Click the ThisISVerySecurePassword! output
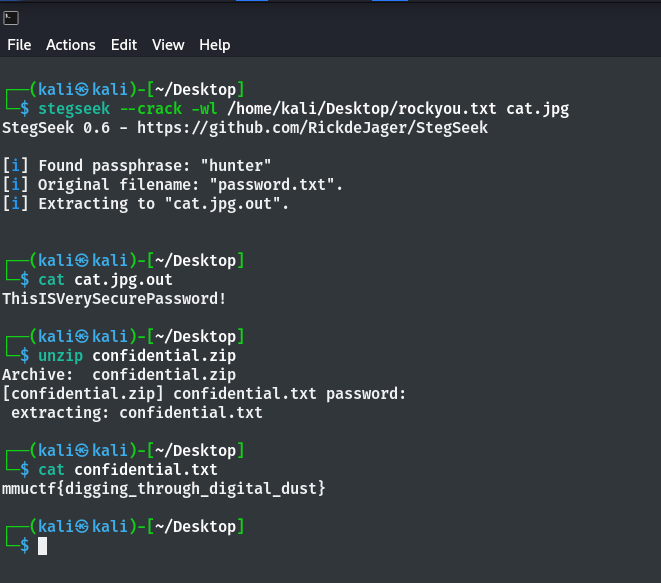This screenshot has height=583, width=661. (x=114, y=299)
